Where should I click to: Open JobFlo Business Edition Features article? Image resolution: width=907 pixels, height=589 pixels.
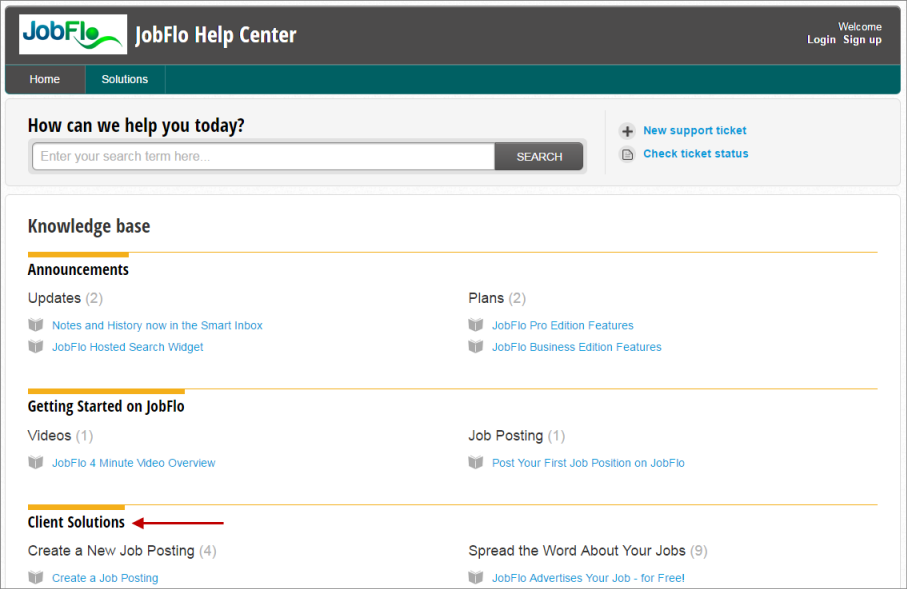click(x=577, y=347)
